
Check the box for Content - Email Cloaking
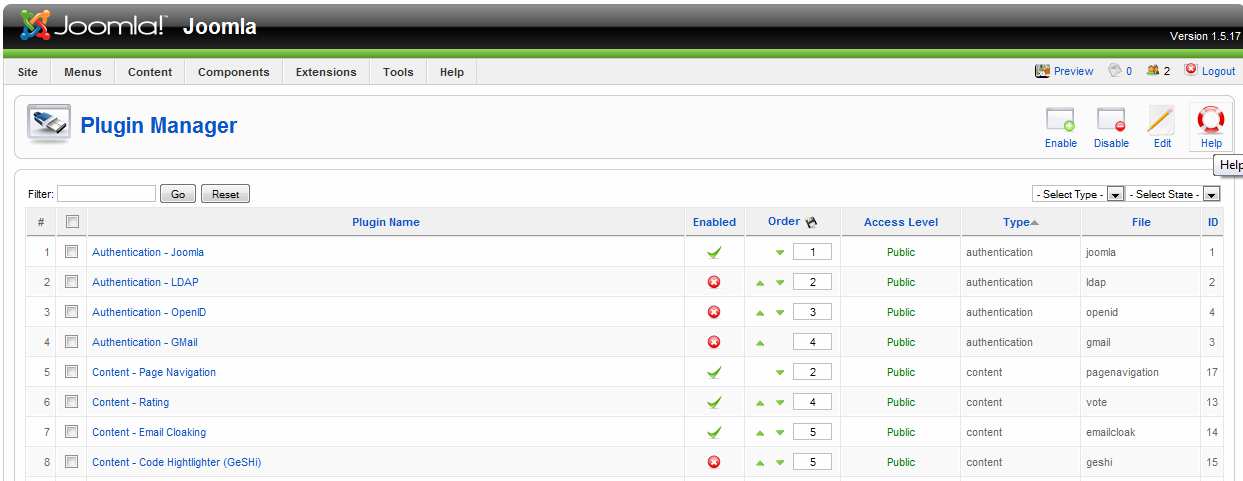point(71,432)
